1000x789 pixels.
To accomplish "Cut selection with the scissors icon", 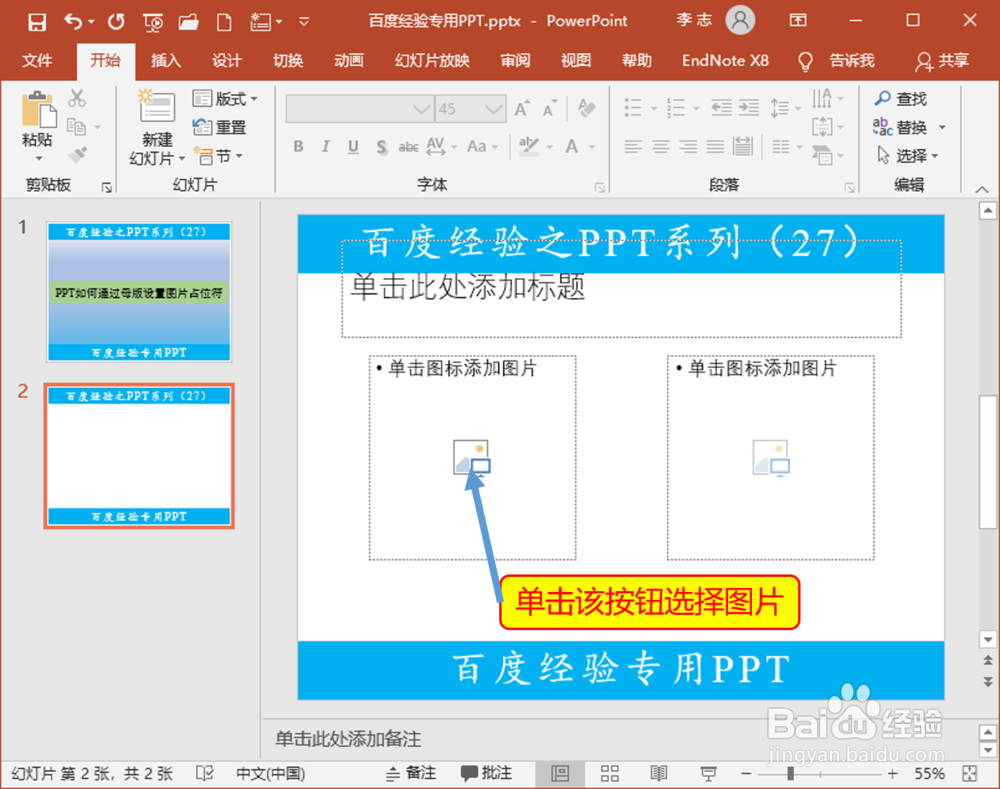I will tap(77, 98).
